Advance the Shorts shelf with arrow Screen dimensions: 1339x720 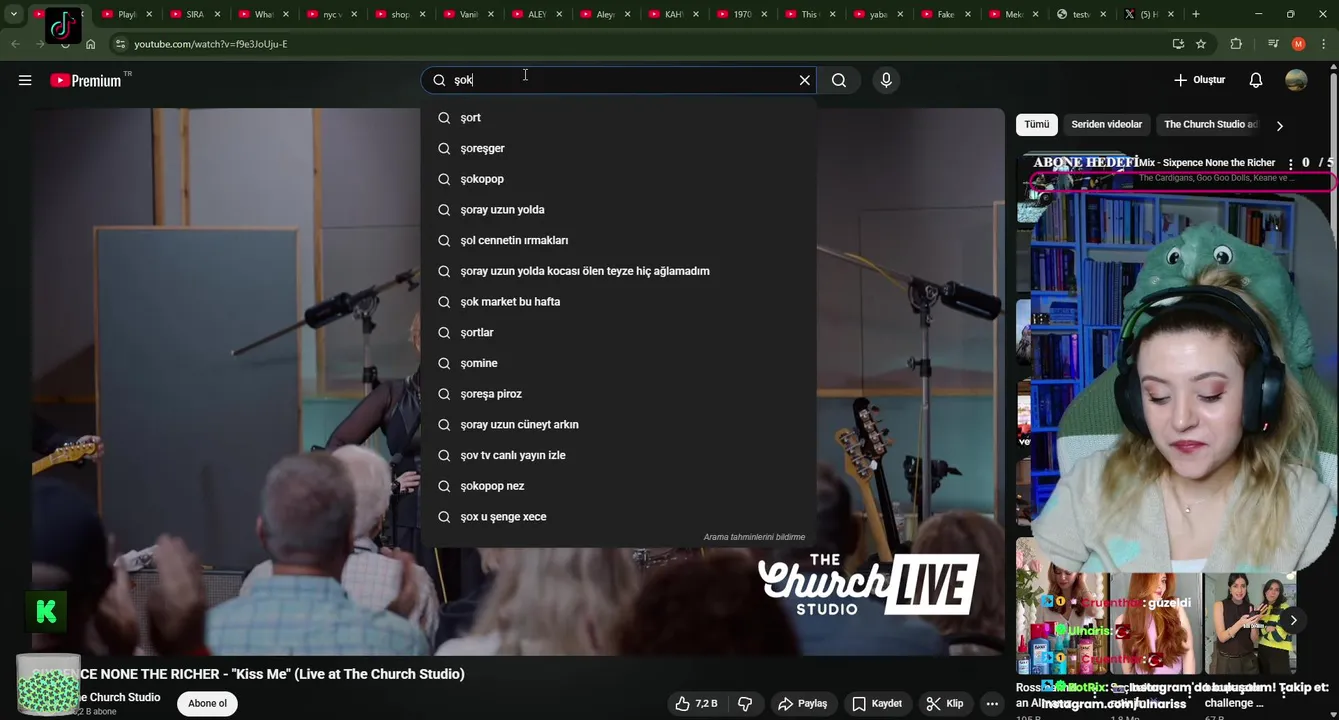[x=1293, y=620]
